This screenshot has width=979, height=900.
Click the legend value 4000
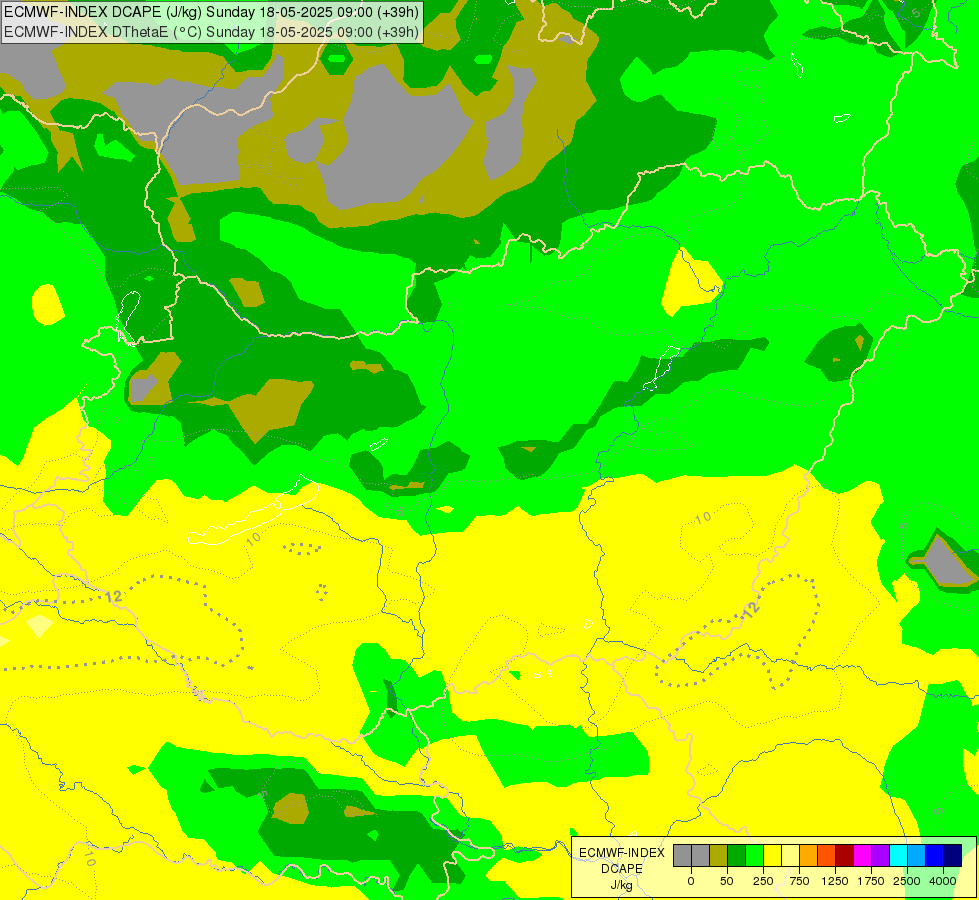coord(943,881)
